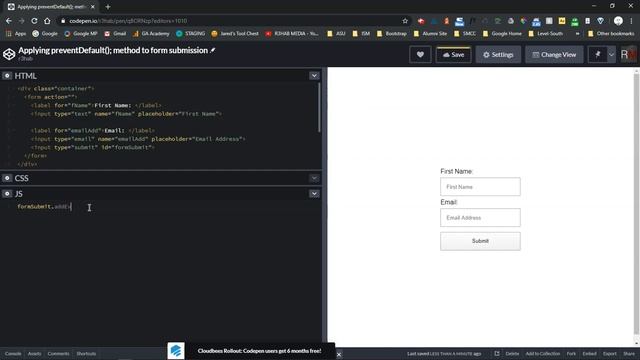Click the open-in-new-window icon in footer
This screenshot has width=640, height=360.
click(497, 354)
